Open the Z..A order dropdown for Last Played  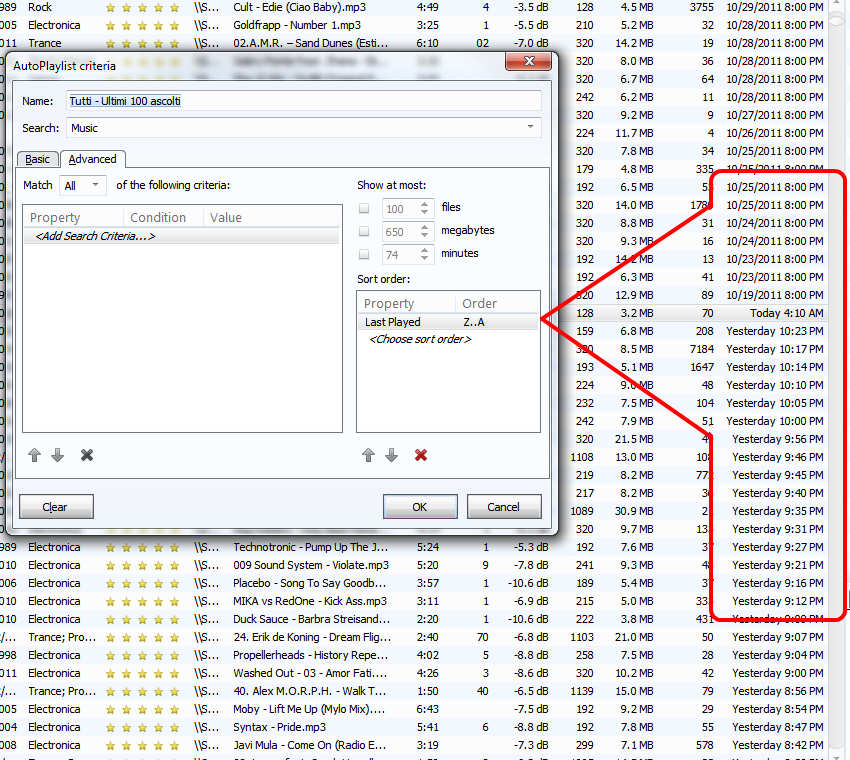(x=496, y=322)
